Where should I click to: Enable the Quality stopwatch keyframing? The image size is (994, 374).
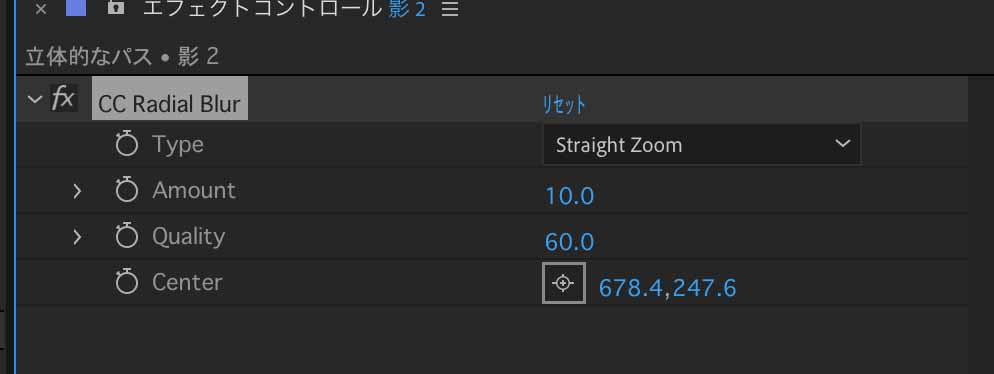click(127, 236)
